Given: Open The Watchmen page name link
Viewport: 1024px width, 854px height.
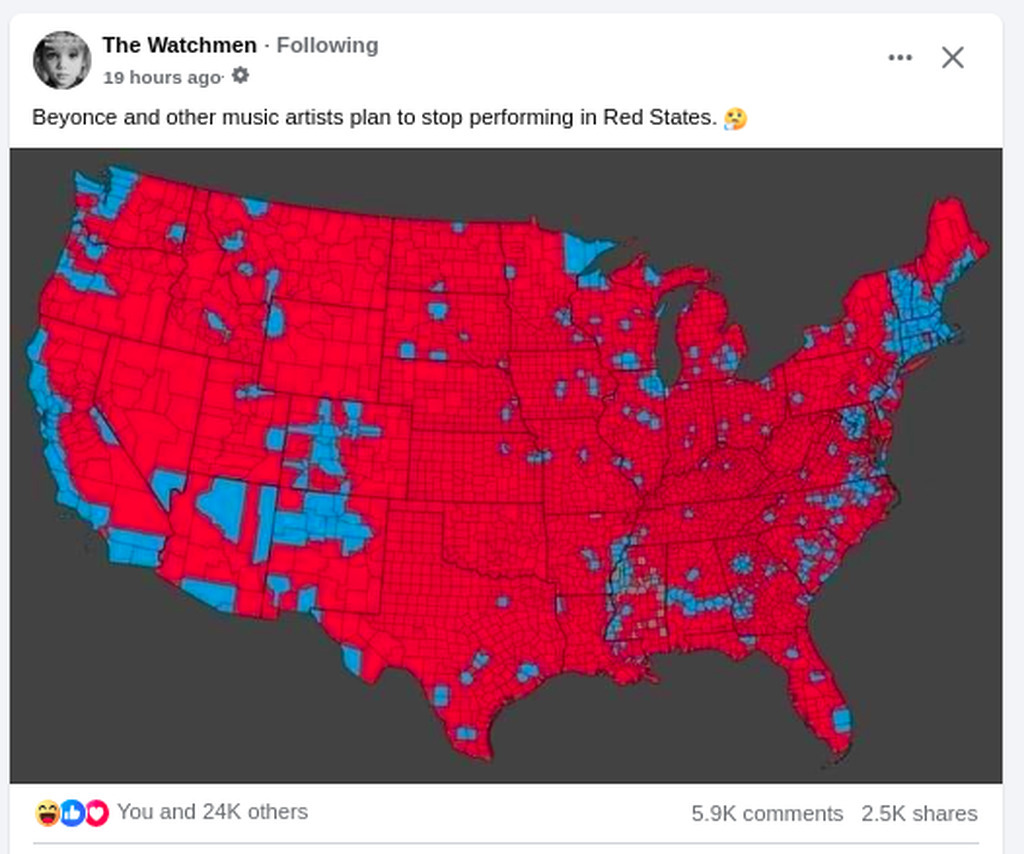Looking at the screenshot, I should pyautogui.click(x=179, y=45).
